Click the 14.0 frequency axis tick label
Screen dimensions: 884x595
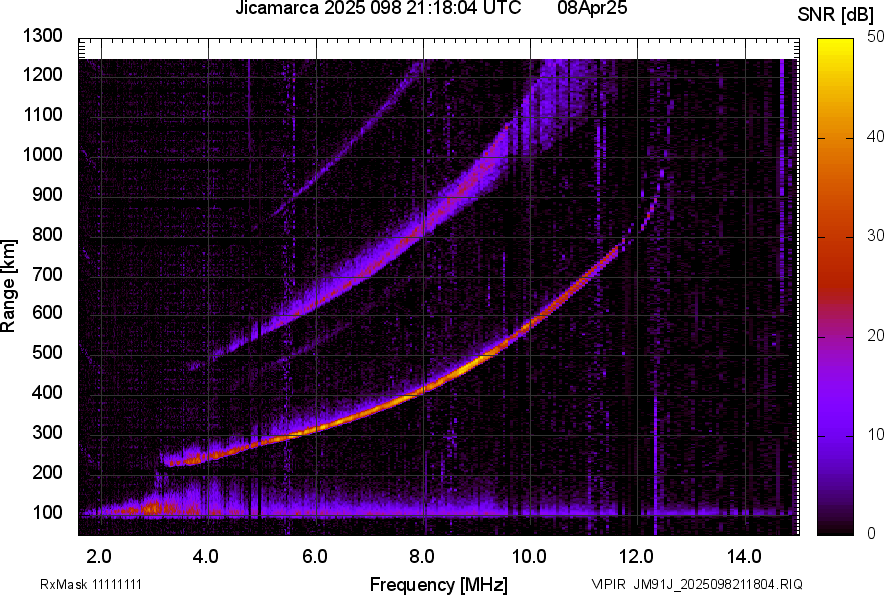point(744,557)
